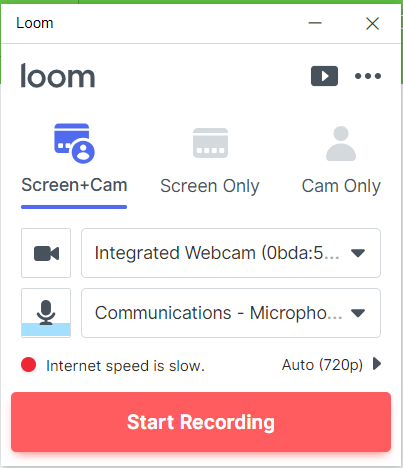Expand the Integrated Webcam dropdown arrow
Image resolution: width=403 pixels, height=468 pixels.
click(x=358, y=253)
